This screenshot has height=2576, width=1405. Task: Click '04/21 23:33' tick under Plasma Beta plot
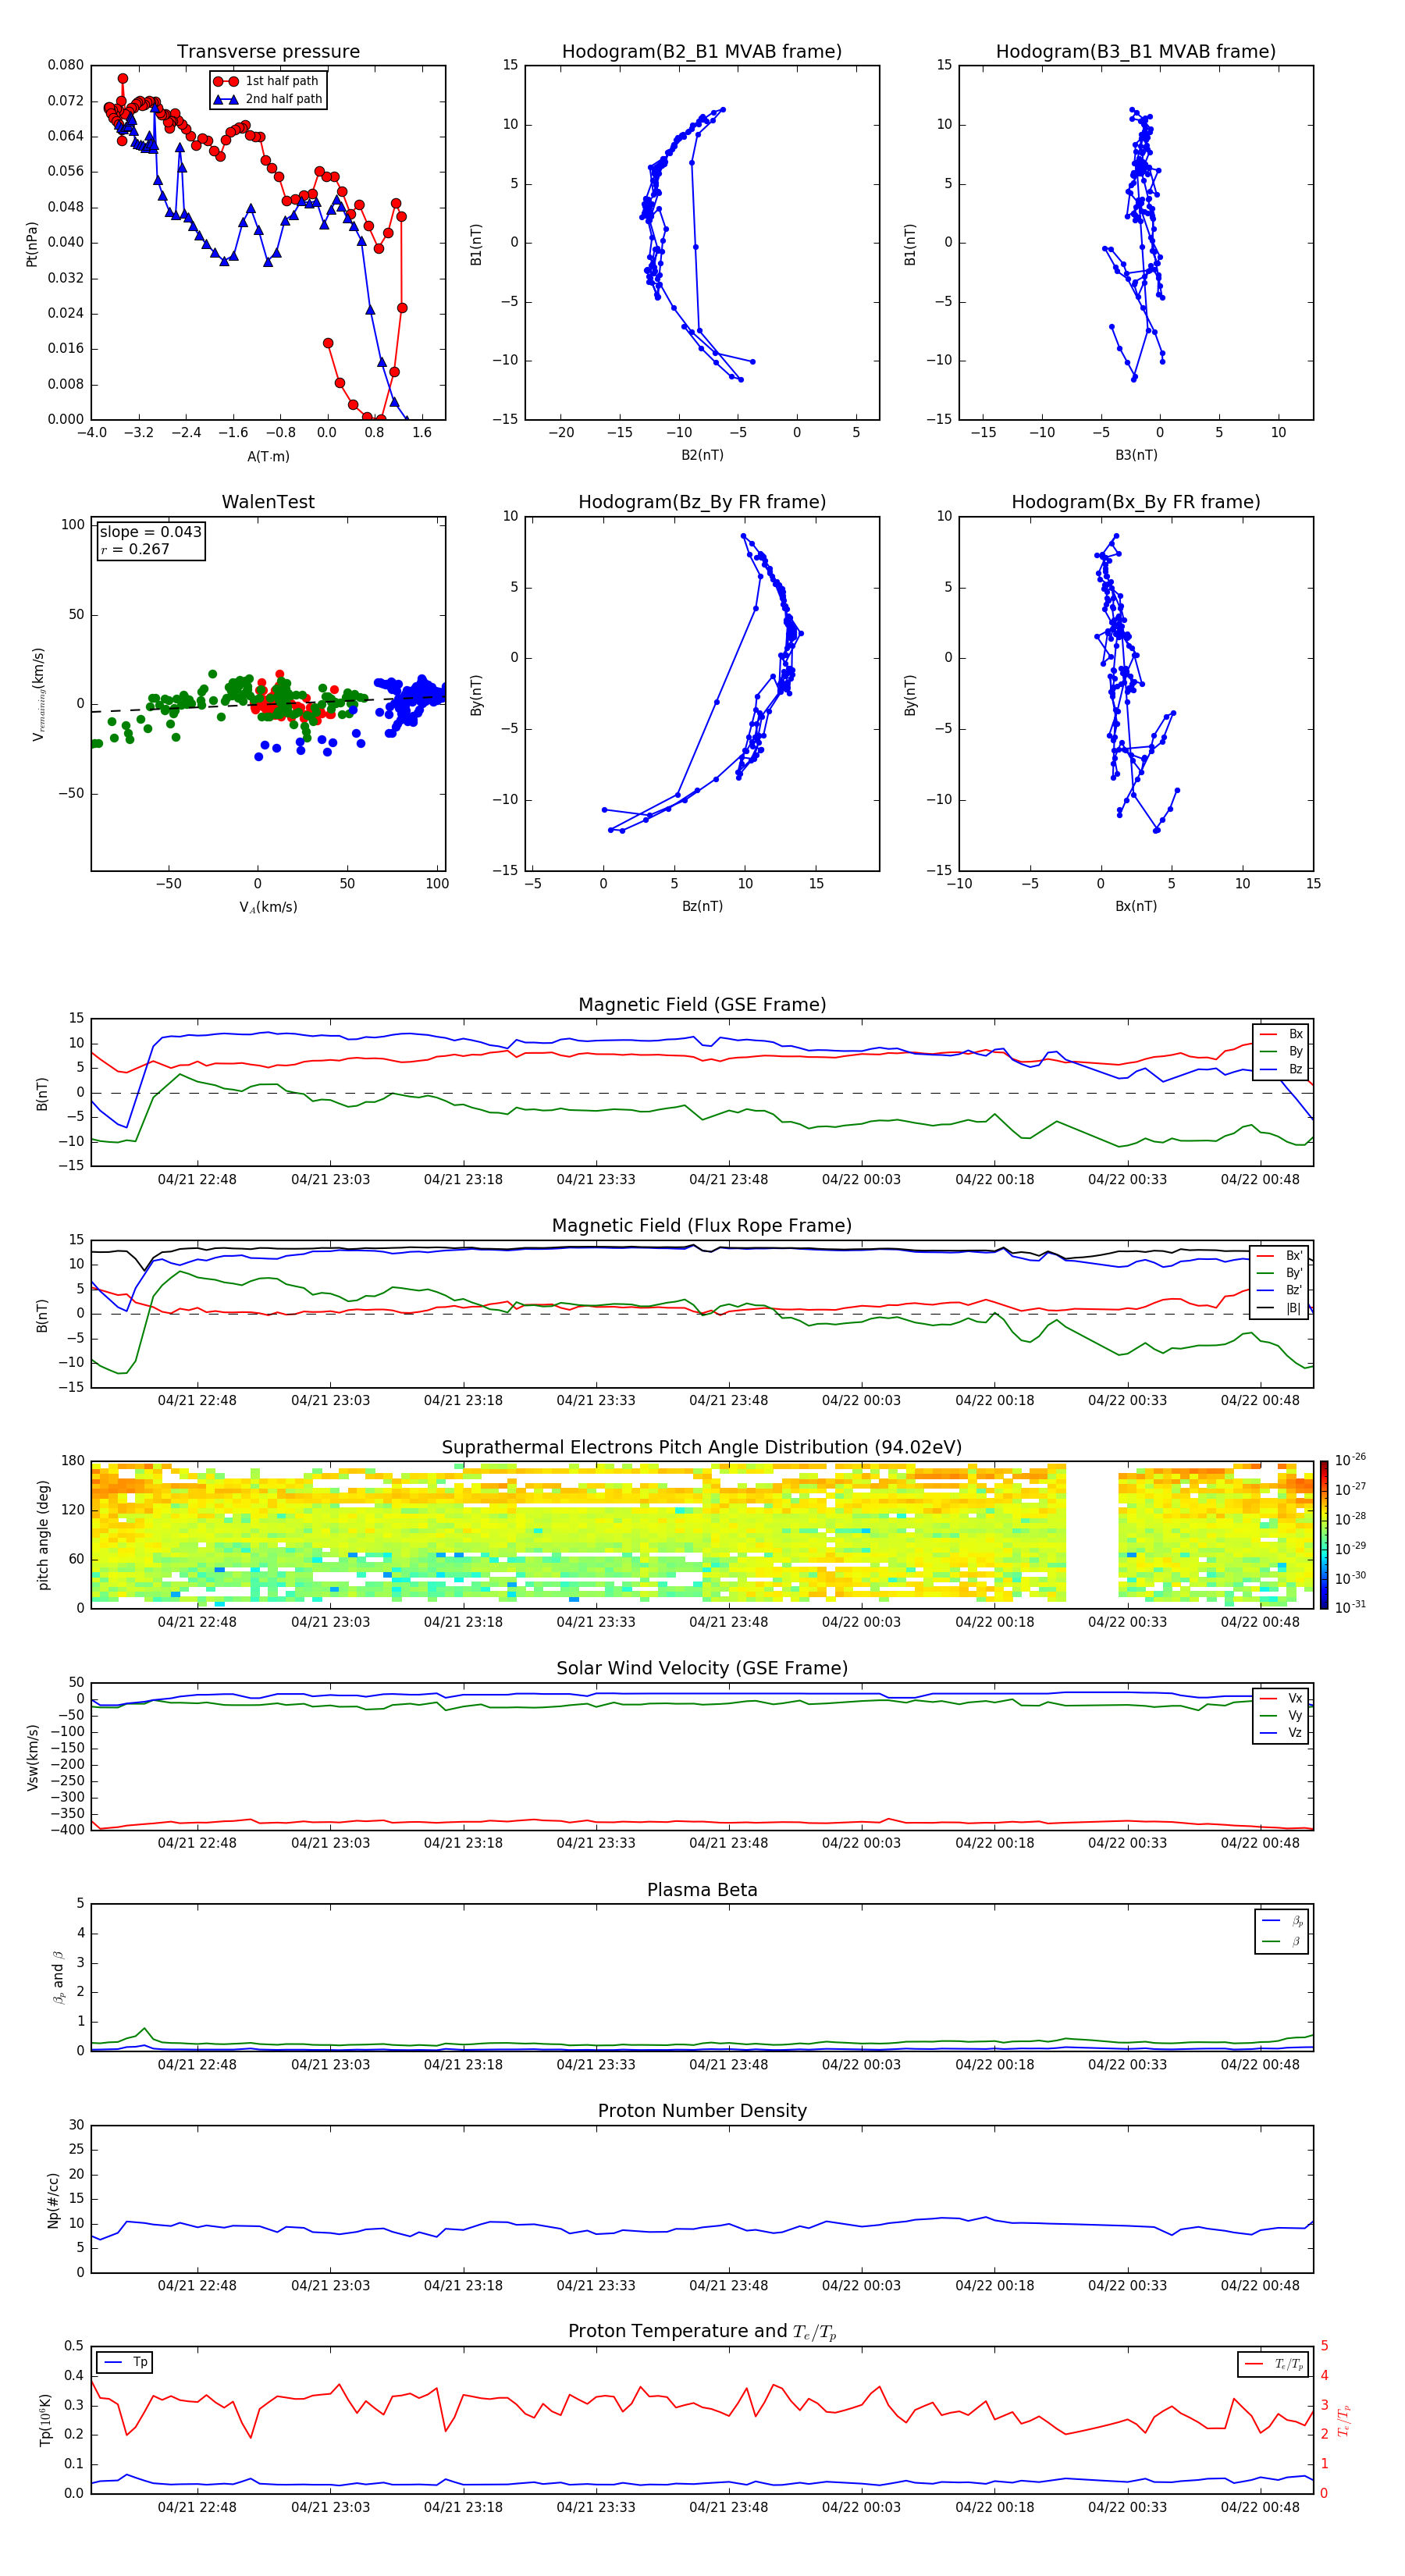tap(596, 2064)
